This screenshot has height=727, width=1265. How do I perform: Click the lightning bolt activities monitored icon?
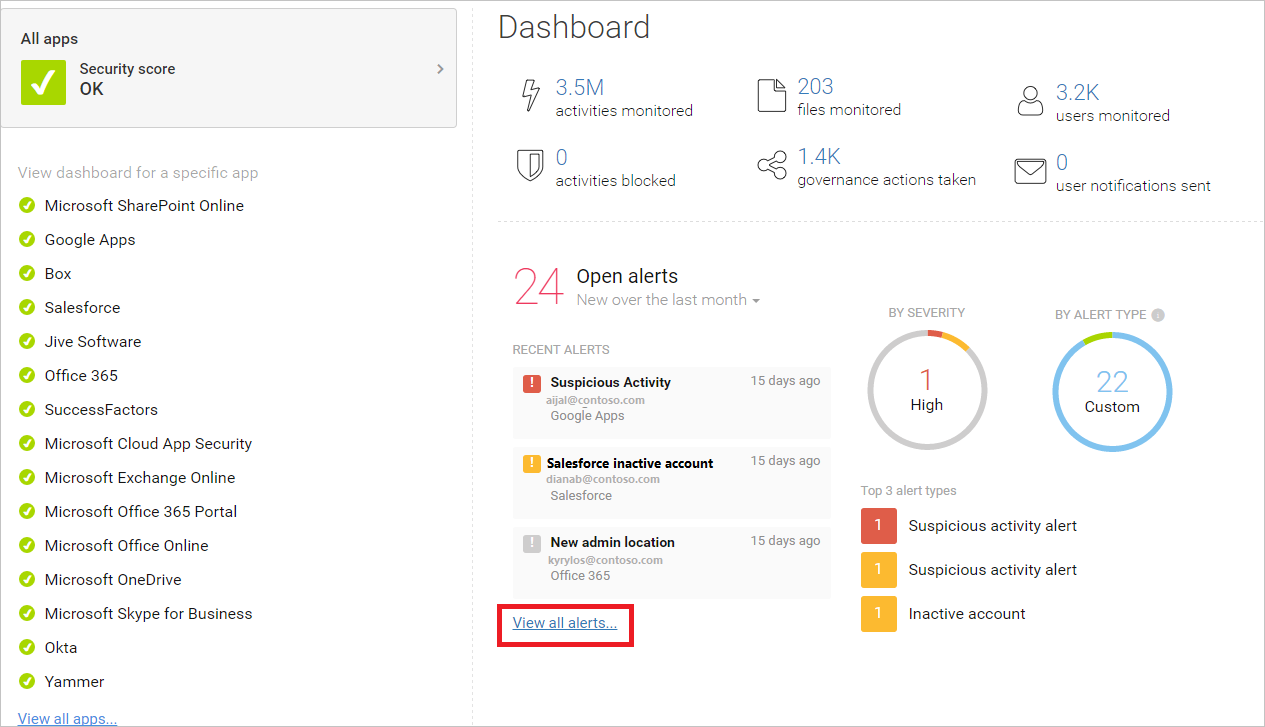pos(531,95)
